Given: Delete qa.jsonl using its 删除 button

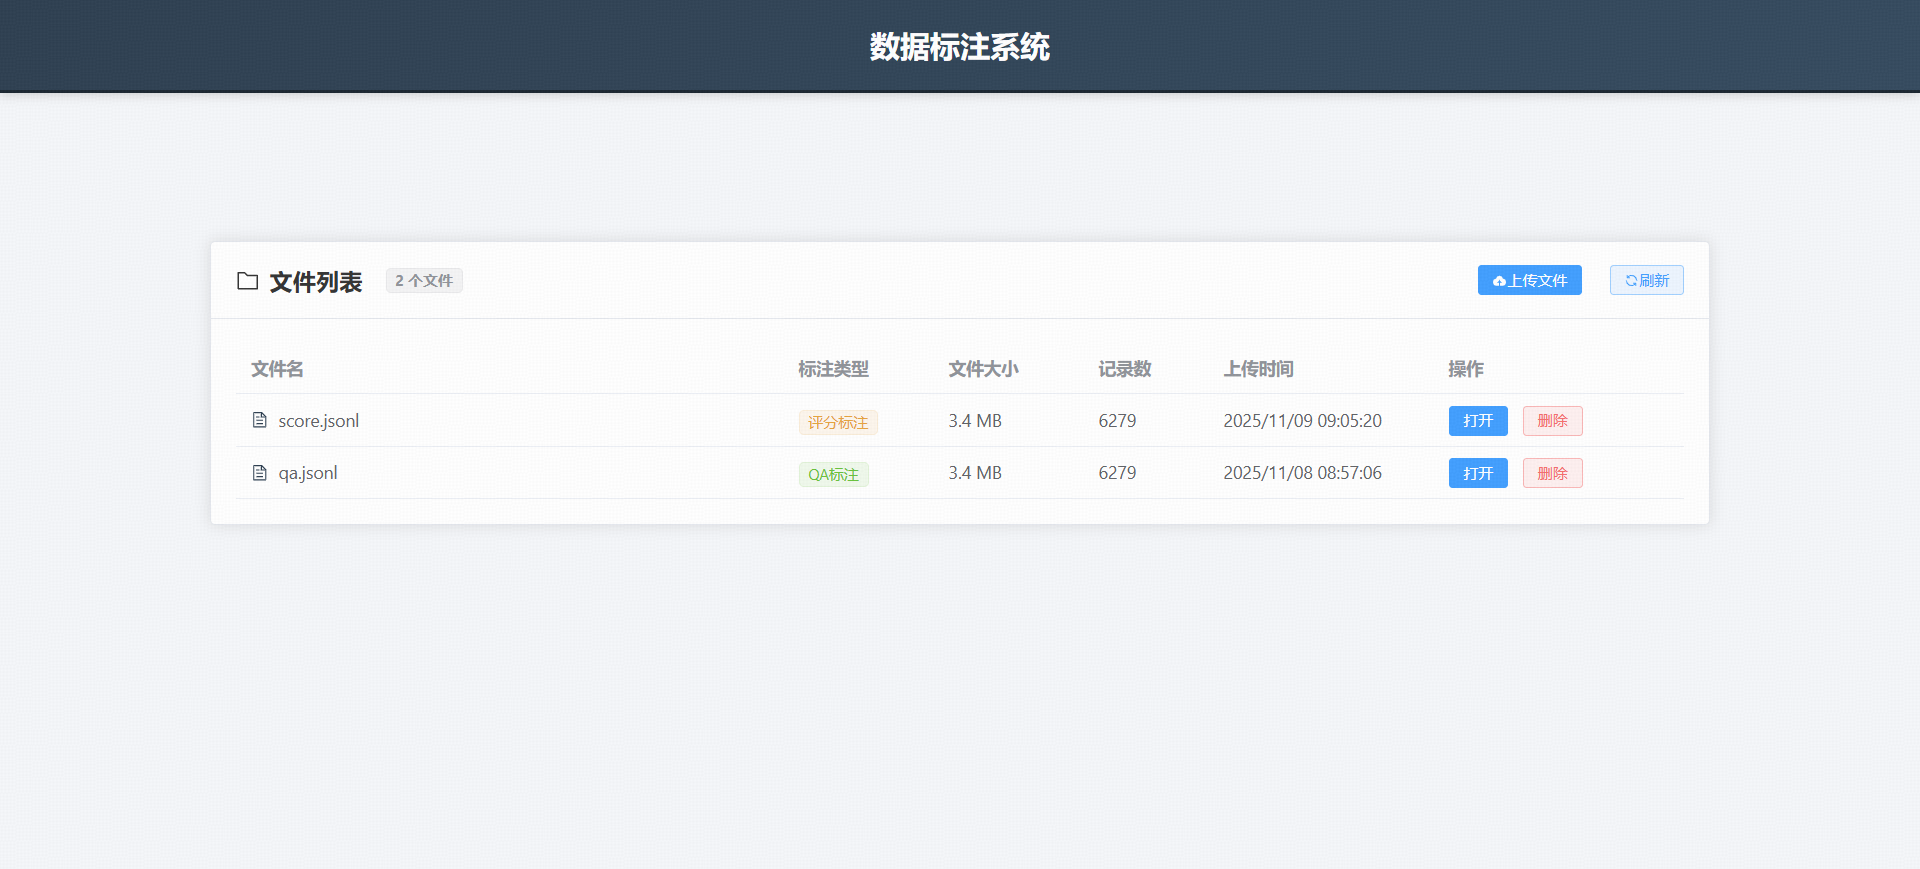Looking at the screenshot, I should (x=1552, y=473).
